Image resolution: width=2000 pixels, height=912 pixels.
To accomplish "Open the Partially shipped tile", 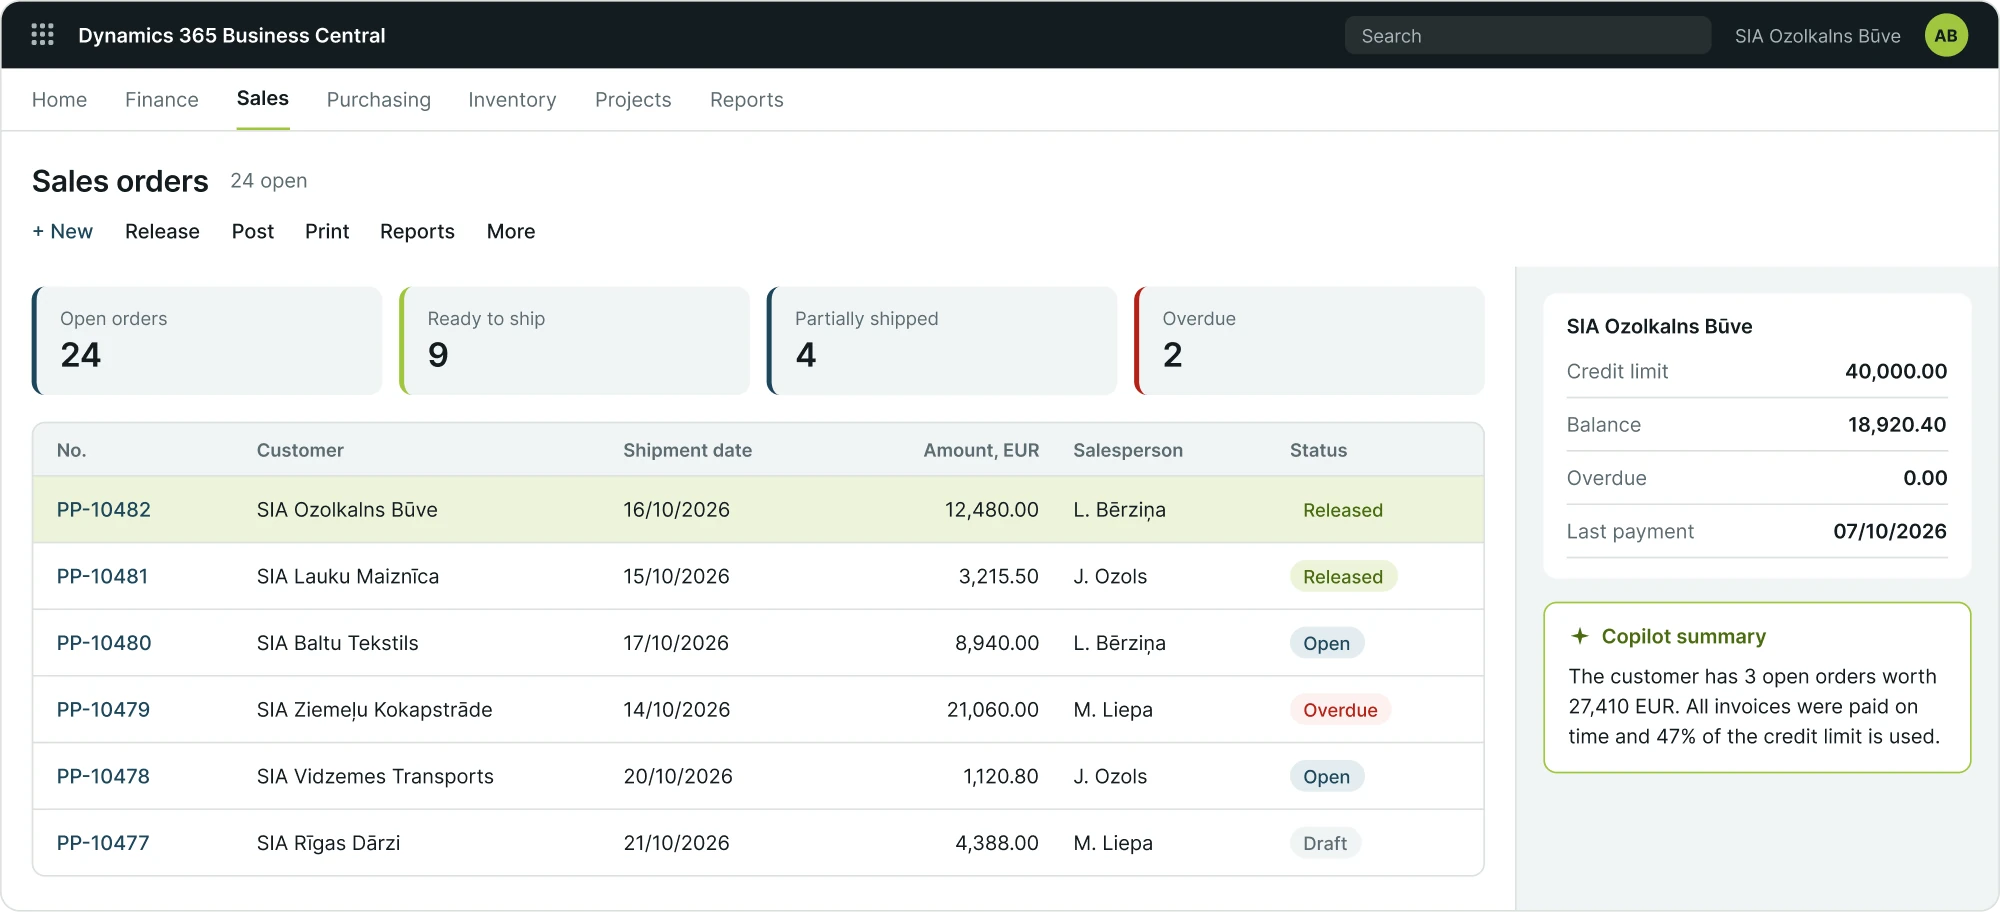I will 942,341.
